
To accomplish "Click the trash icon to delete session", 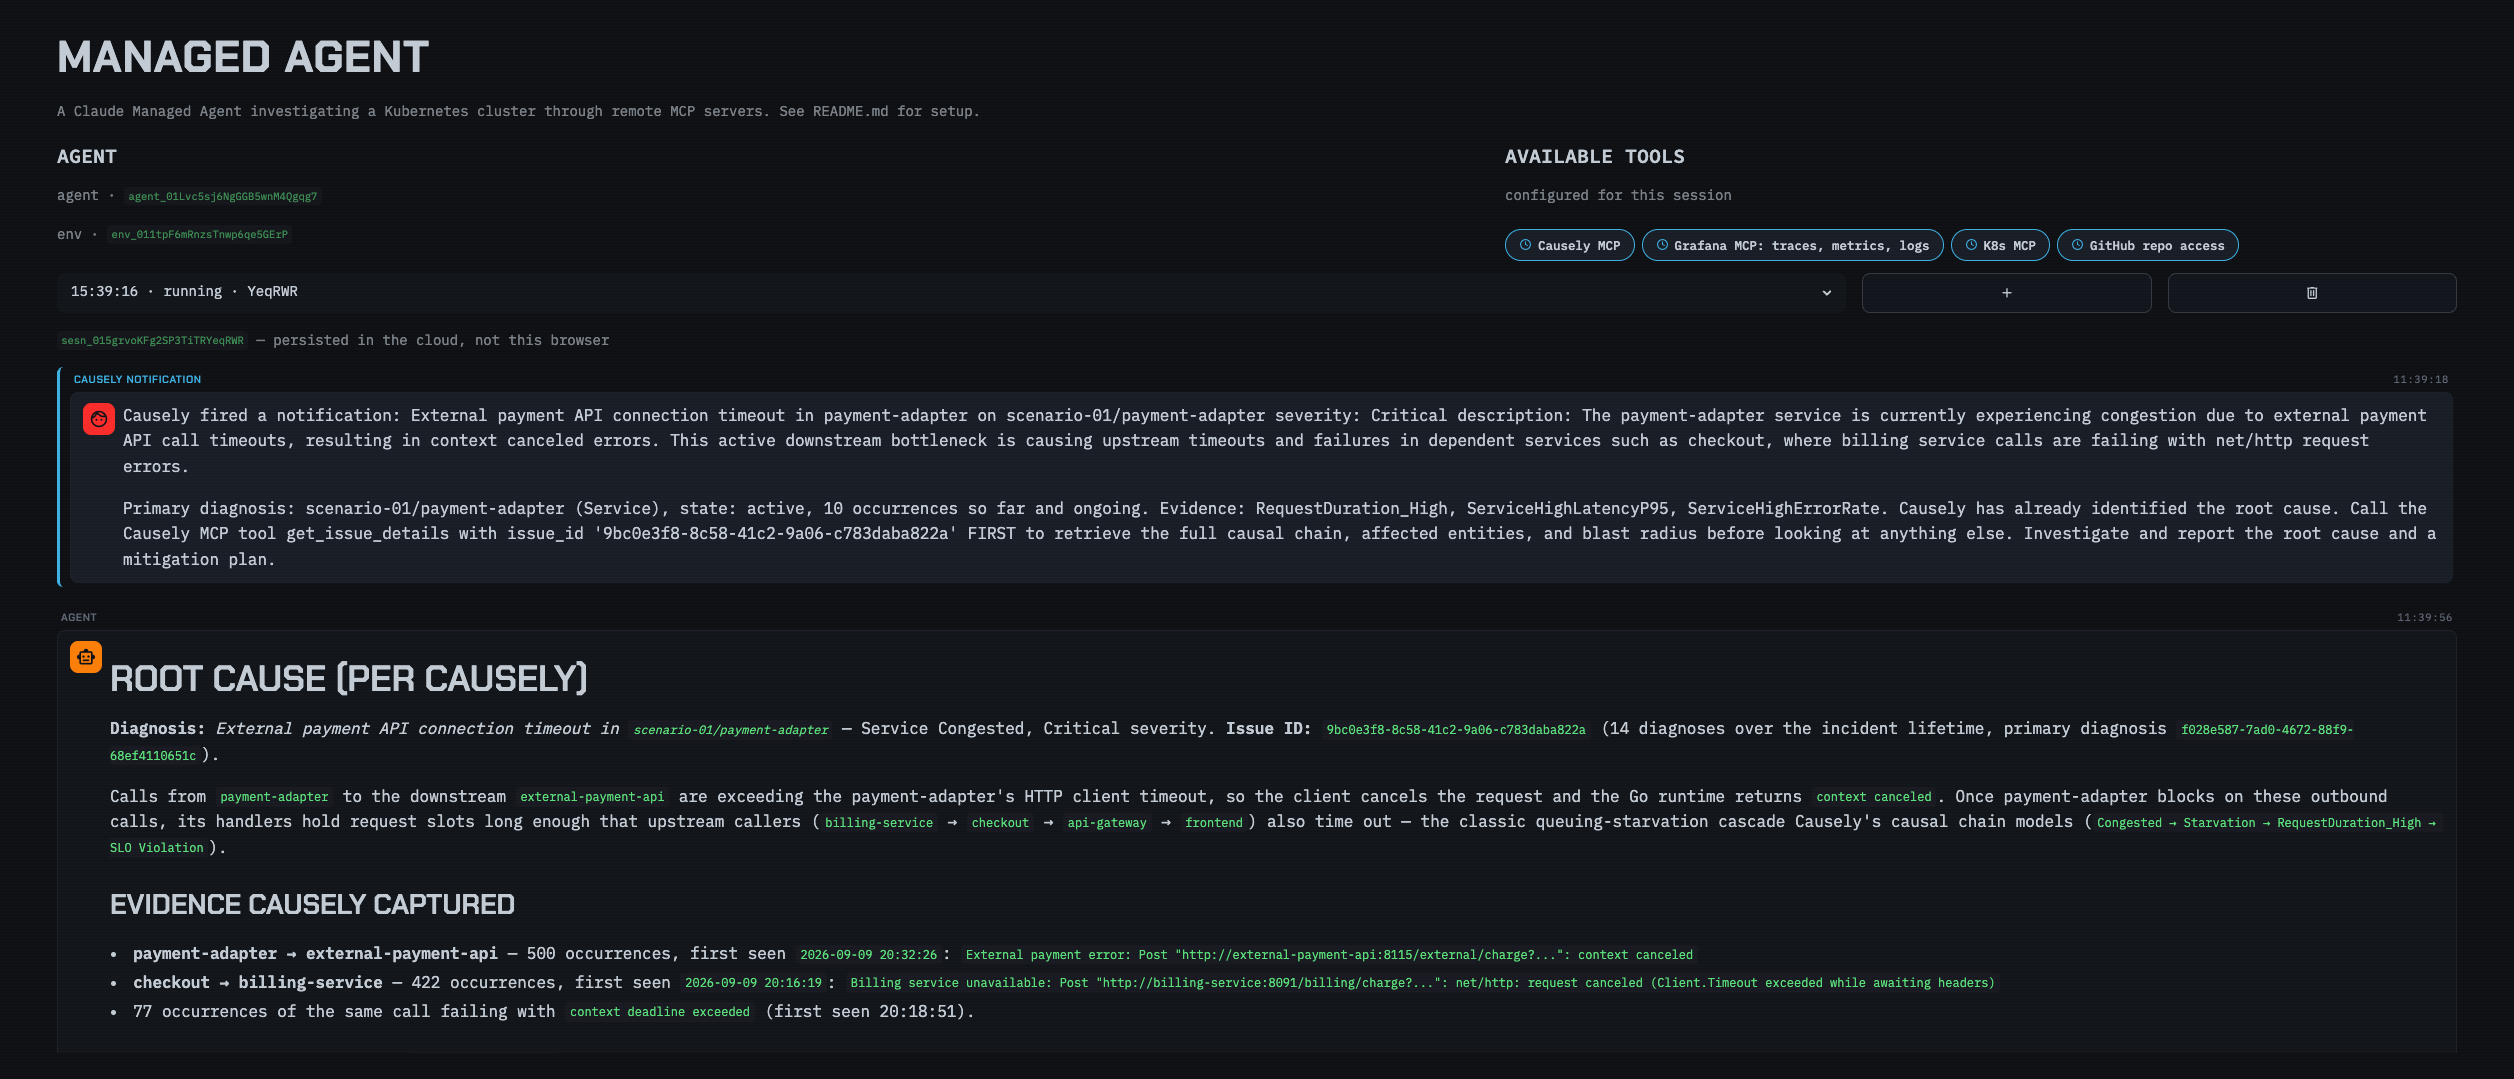I will coord(2311,293).
